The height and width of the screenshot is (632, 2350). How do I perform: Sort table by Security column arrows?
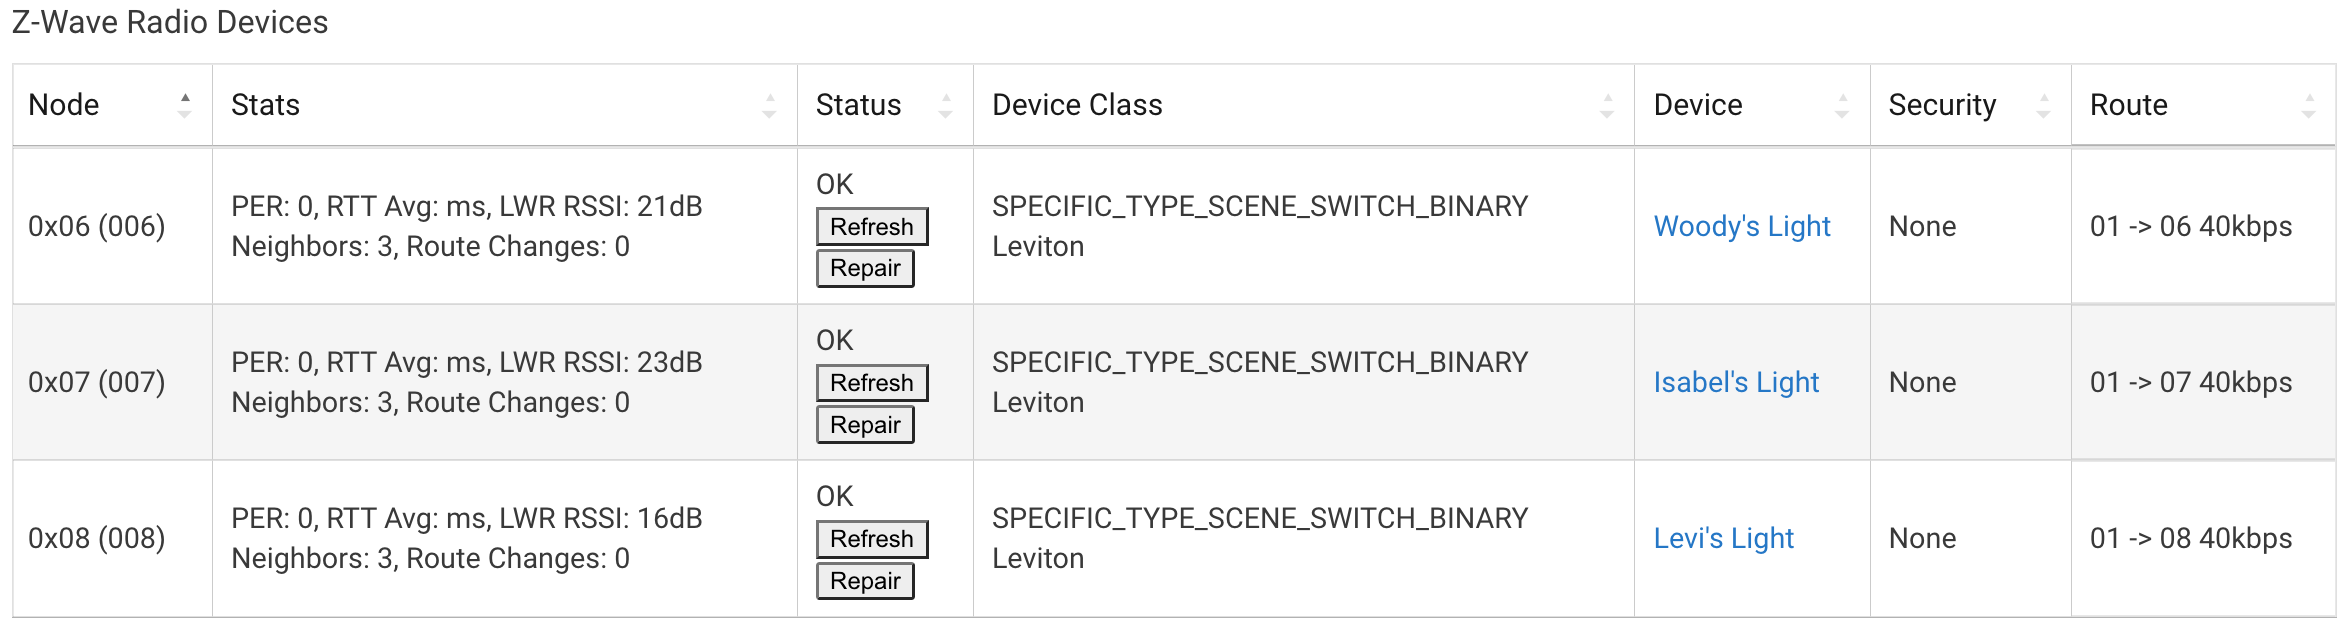click(2043, 105)
